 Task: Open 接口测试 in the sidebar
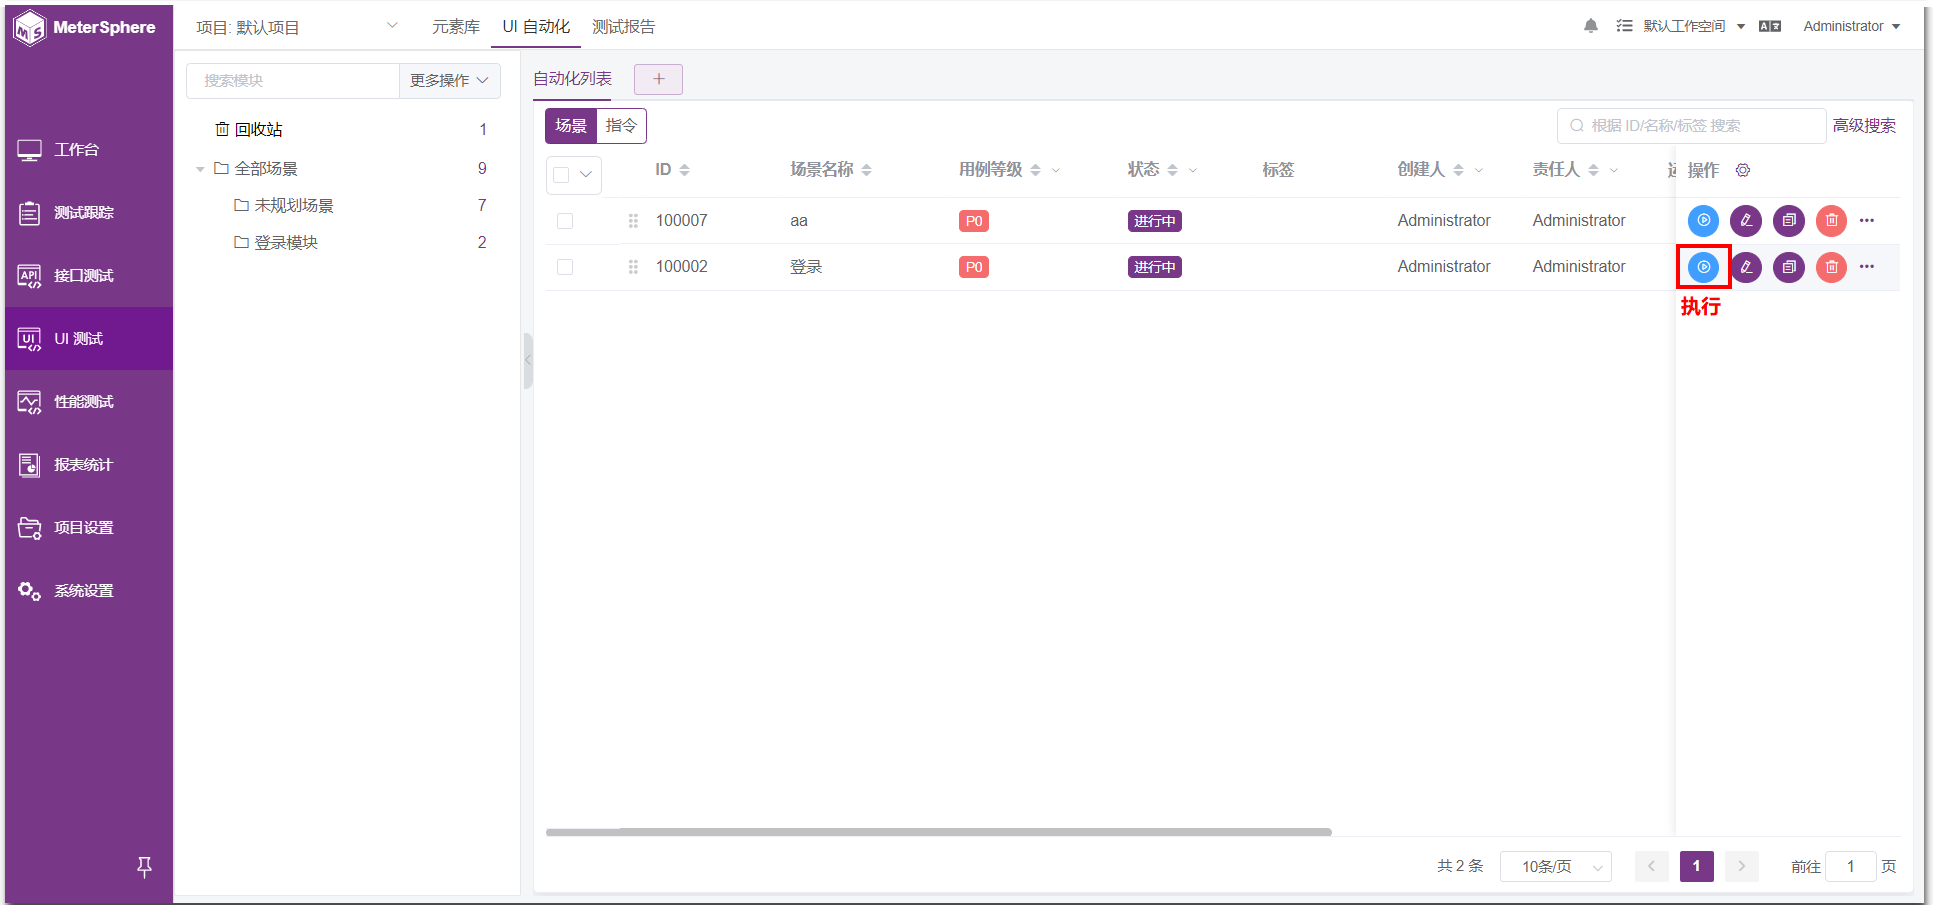88,276
